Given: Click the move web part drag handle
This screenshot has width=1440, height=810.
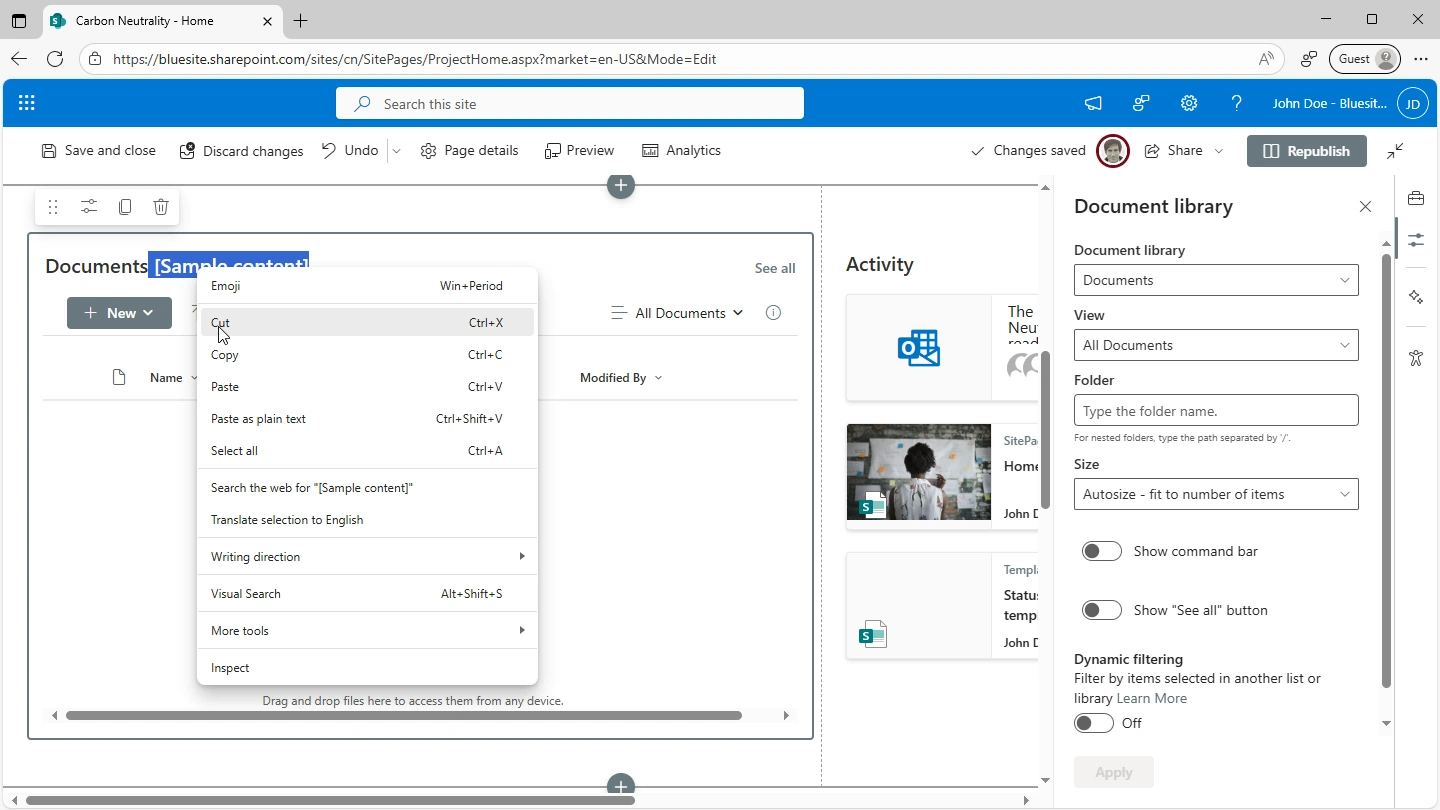Looking at the screenshot, I should tap(53, 207).
